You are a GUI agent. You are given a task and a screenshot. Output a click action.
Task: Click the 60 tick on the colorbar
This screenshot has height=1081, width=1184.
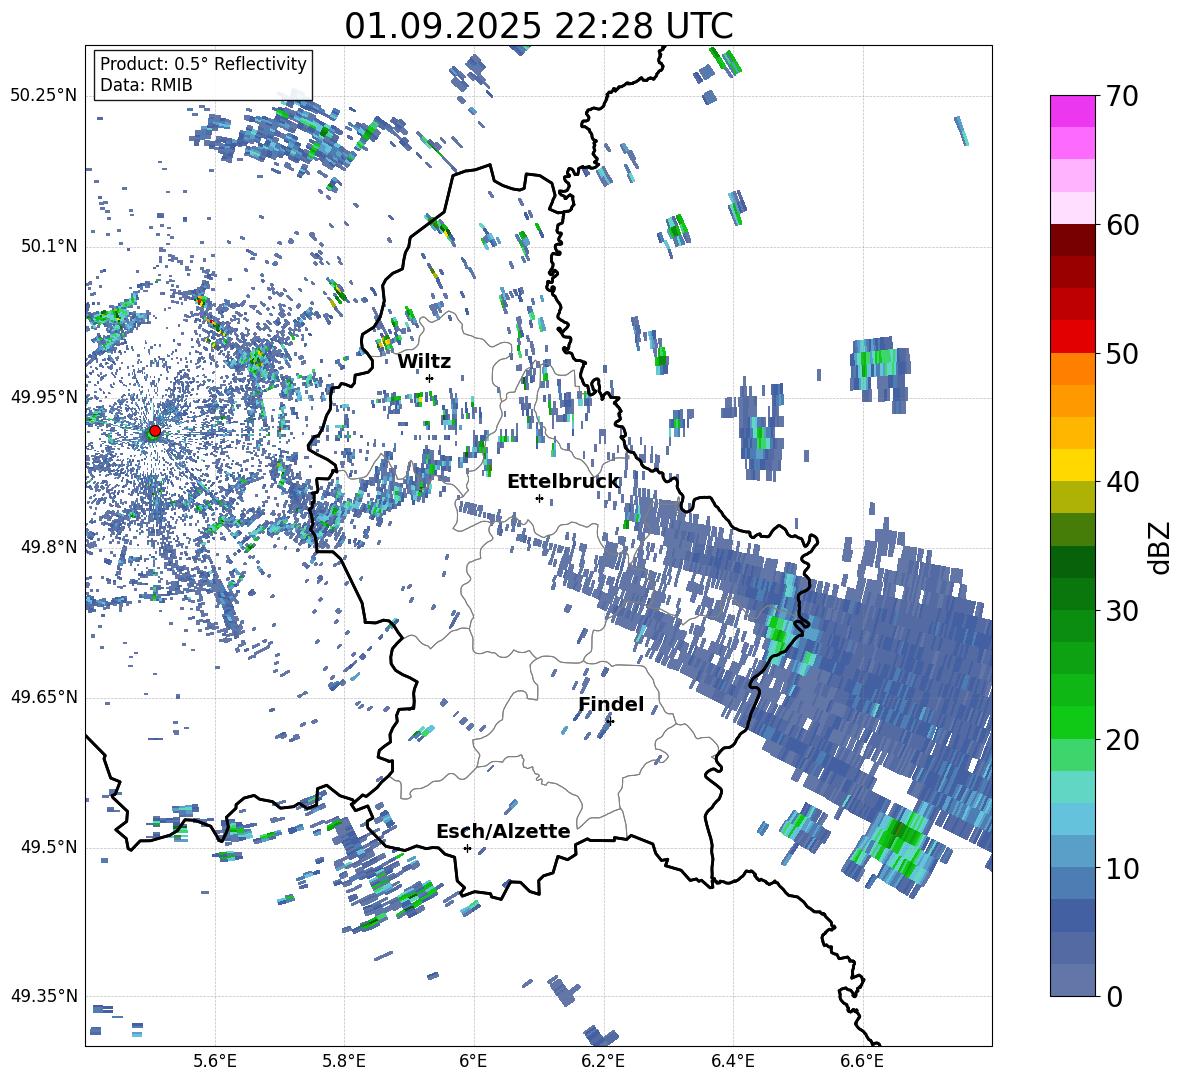coord(1121,225)
